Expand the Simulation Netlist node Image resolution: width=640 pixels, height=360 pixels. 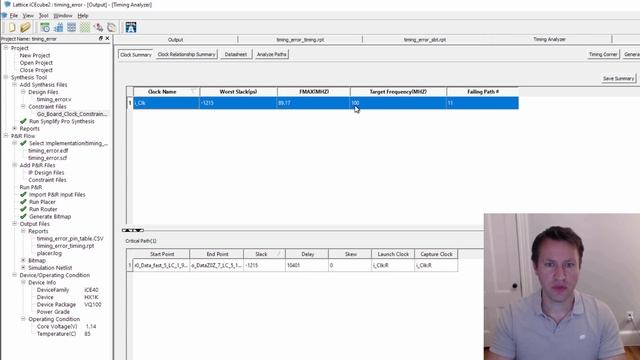click(x=23, y=268)
